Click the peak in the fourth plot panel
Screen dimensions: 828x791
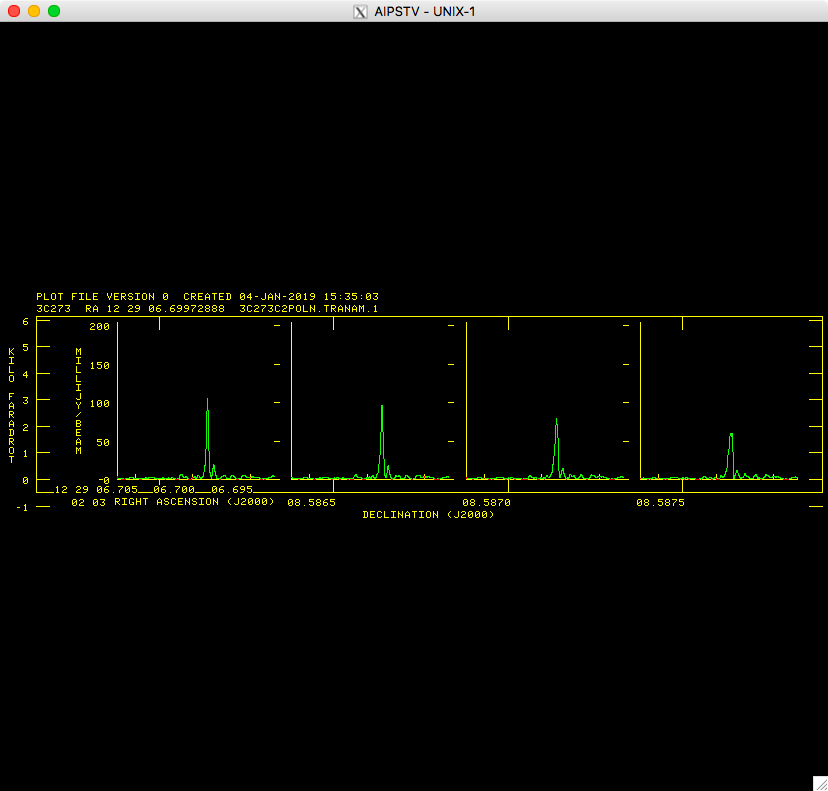coord(731,436)
